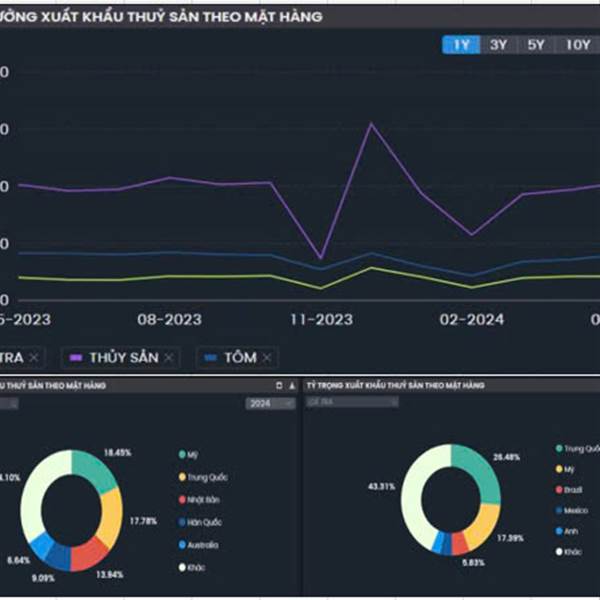
Task: Toggle Australia legend item
Action: 199,545
